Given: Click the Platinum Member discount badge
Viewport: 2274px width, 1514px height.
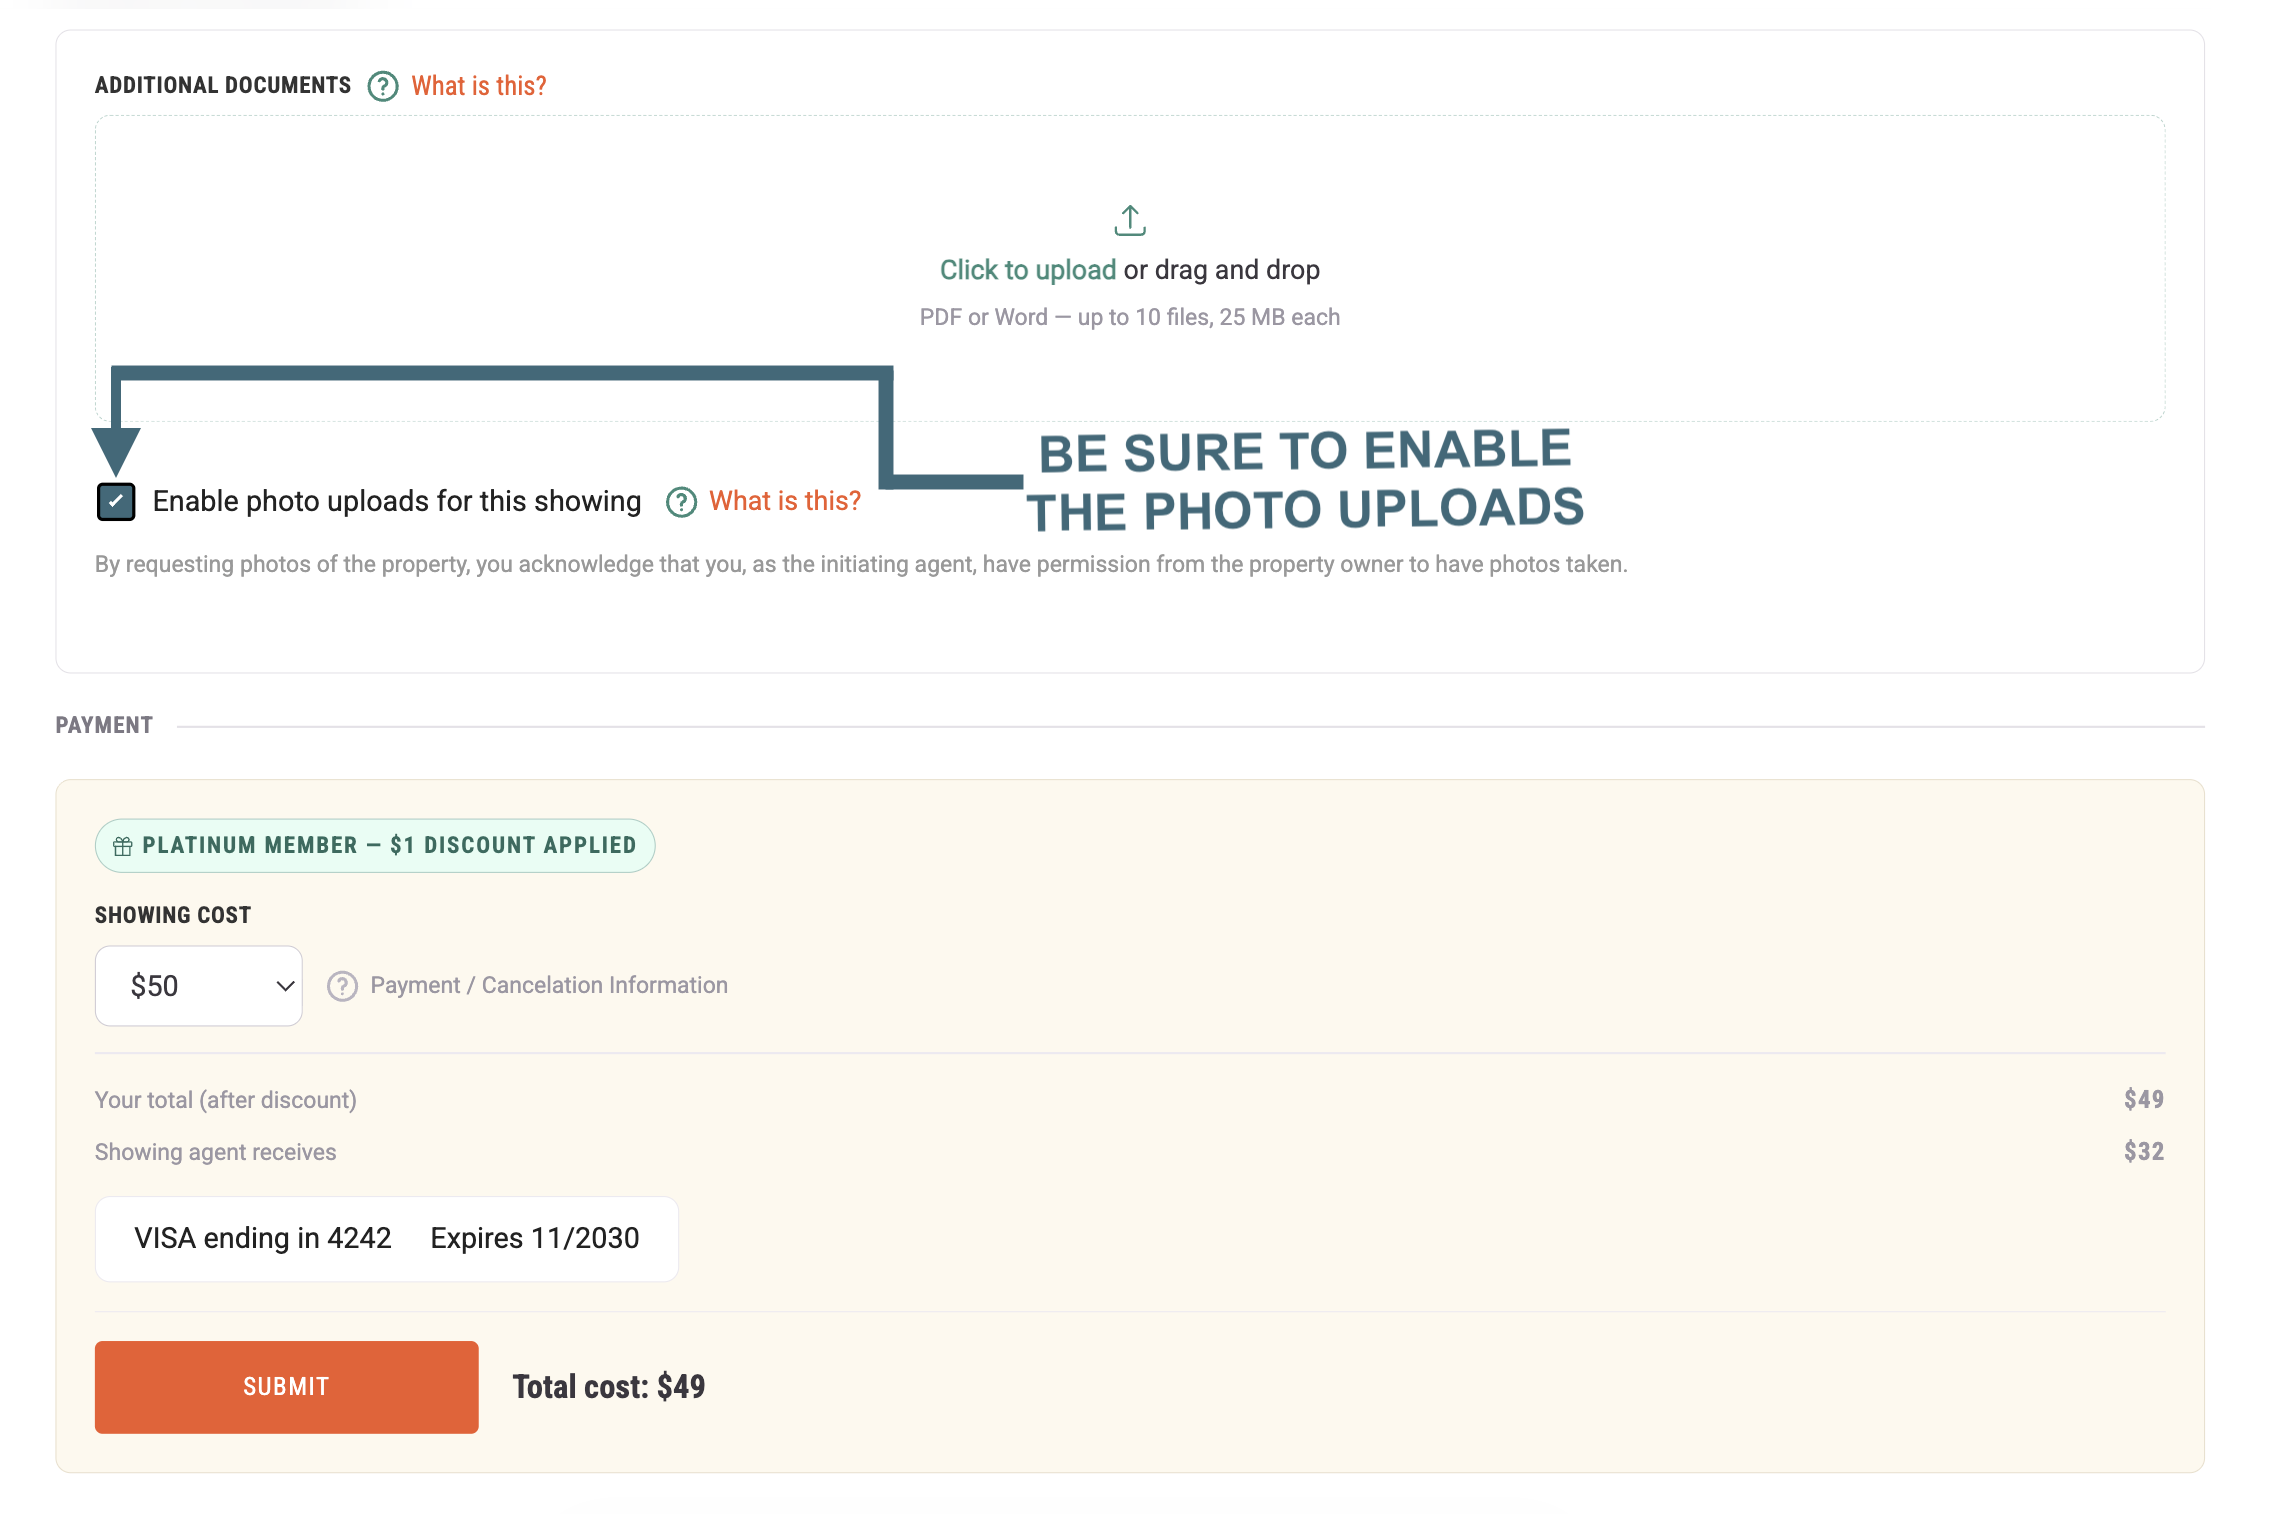Looking at the screenshot, I should (375, 846).
